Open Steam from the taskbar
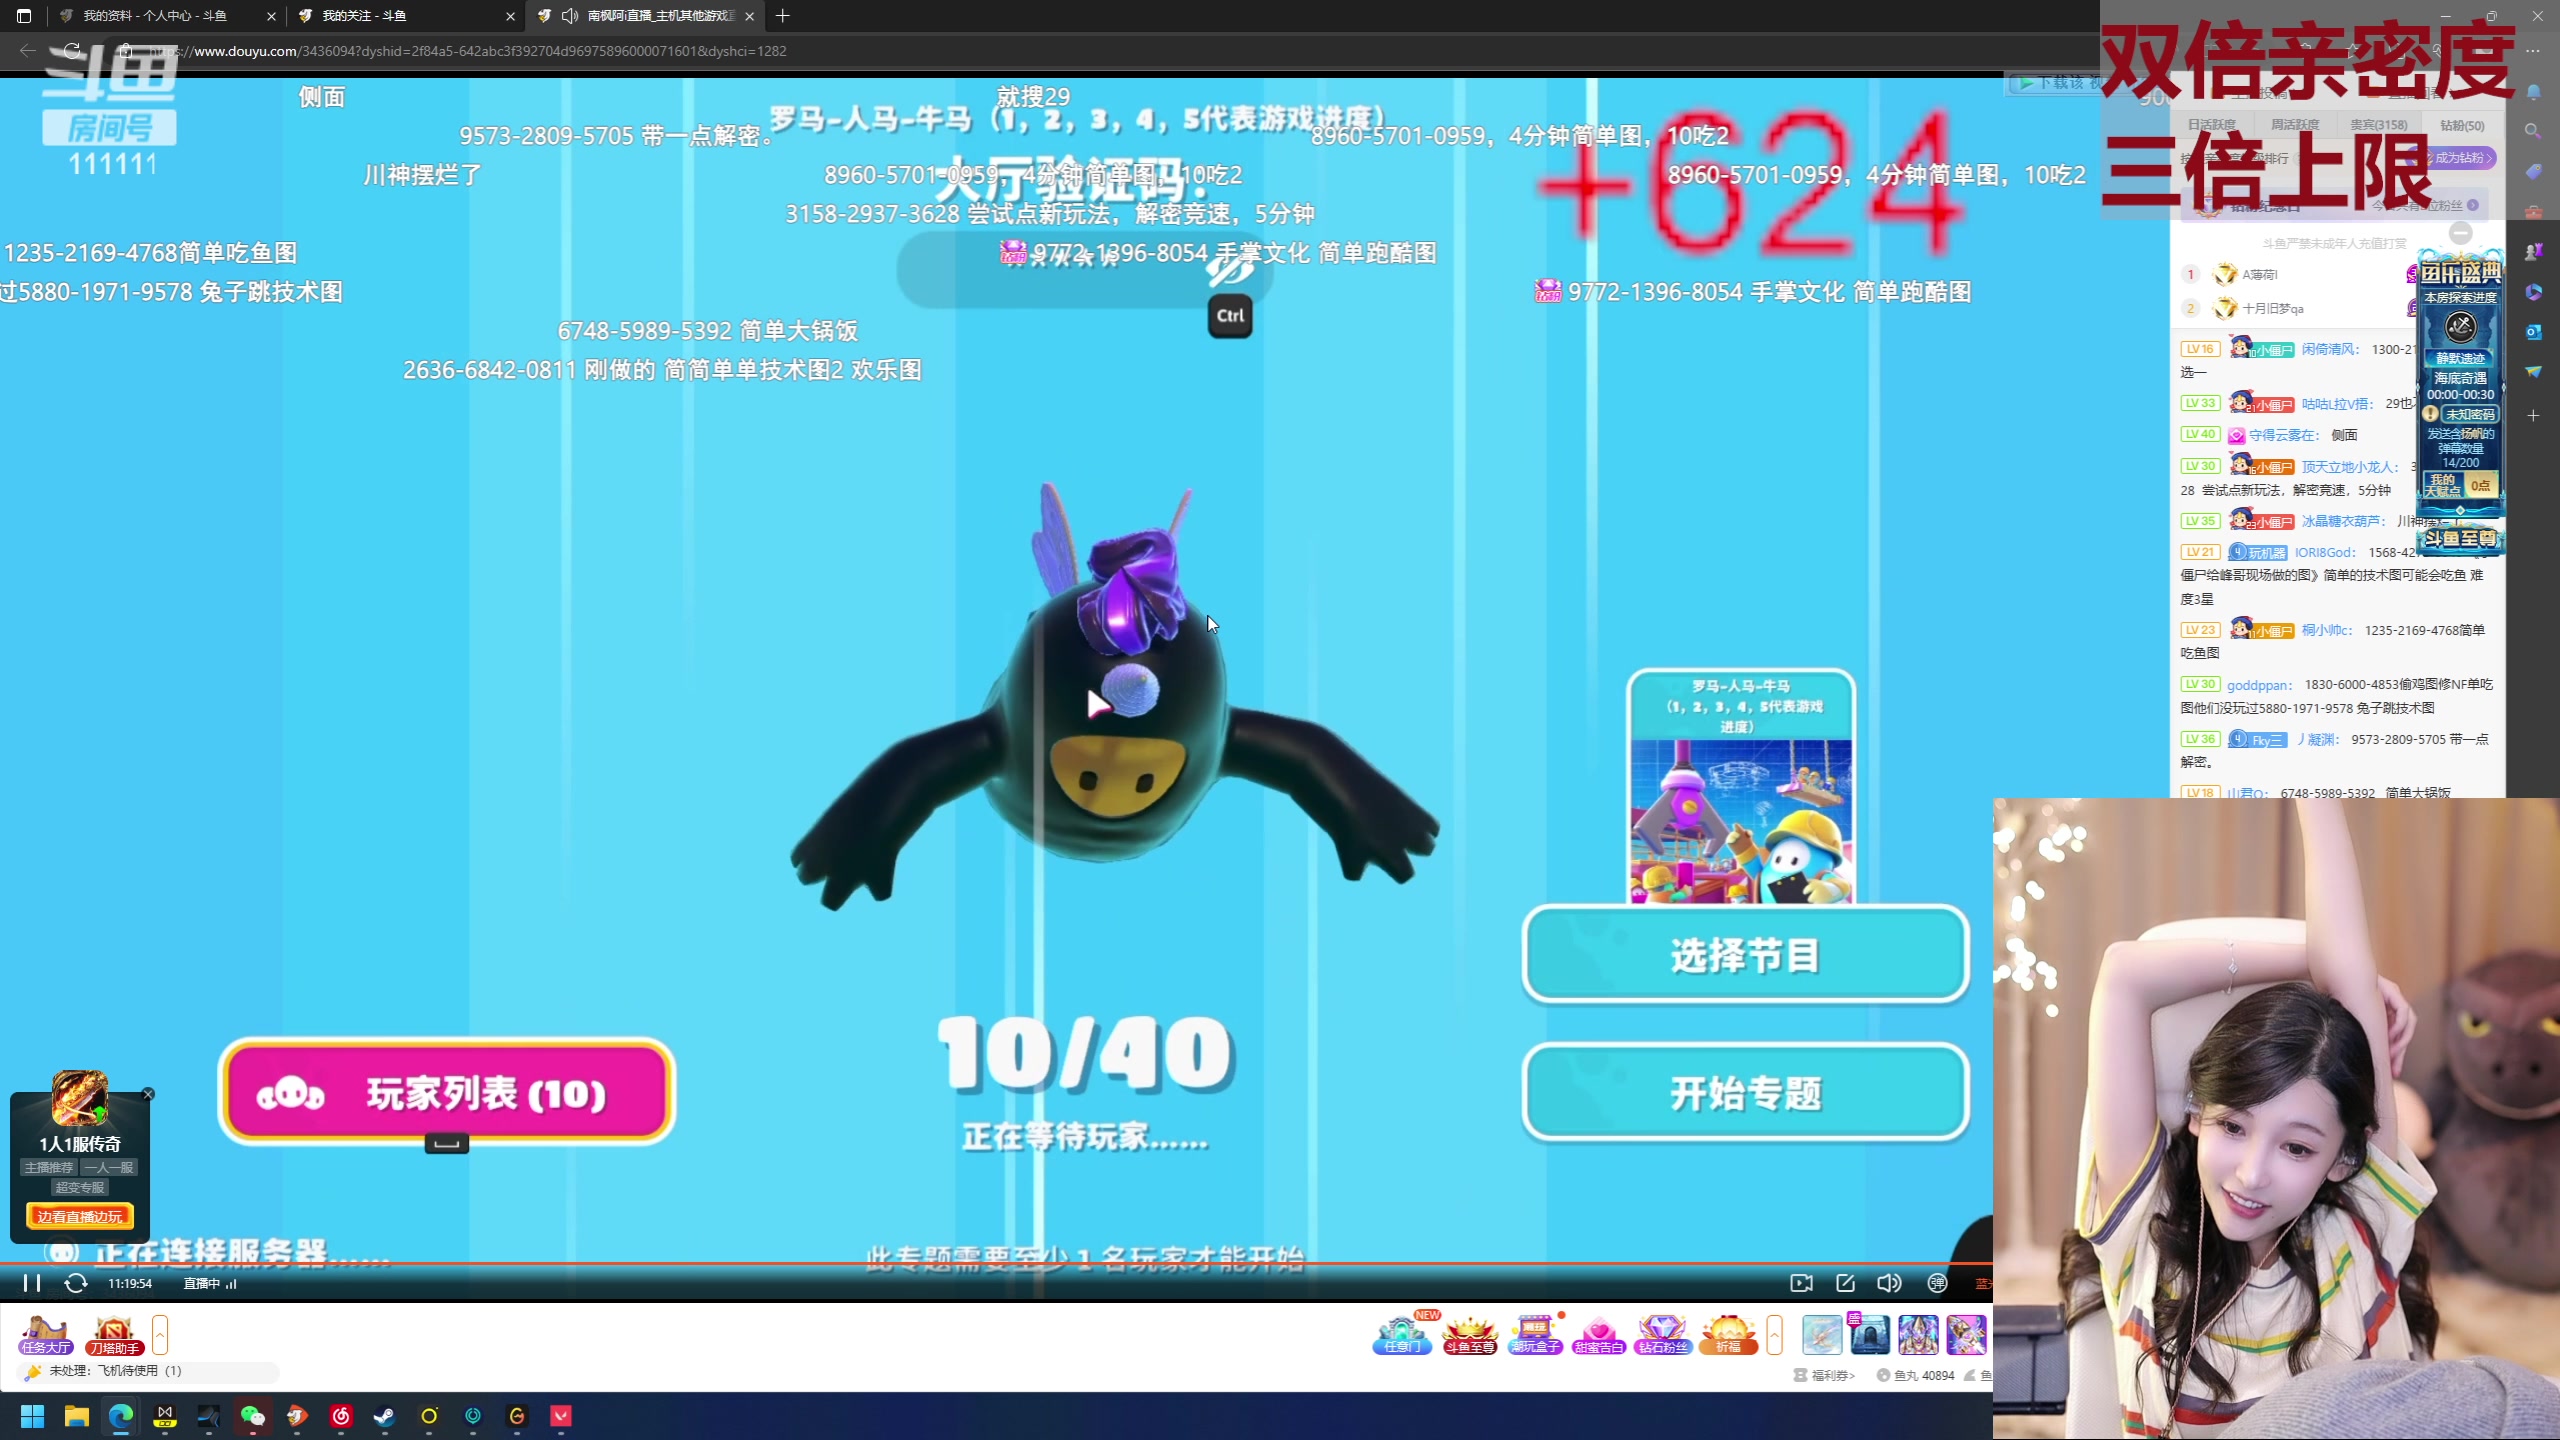This screenshot has width=2560, height=1440. point(385,1416)
